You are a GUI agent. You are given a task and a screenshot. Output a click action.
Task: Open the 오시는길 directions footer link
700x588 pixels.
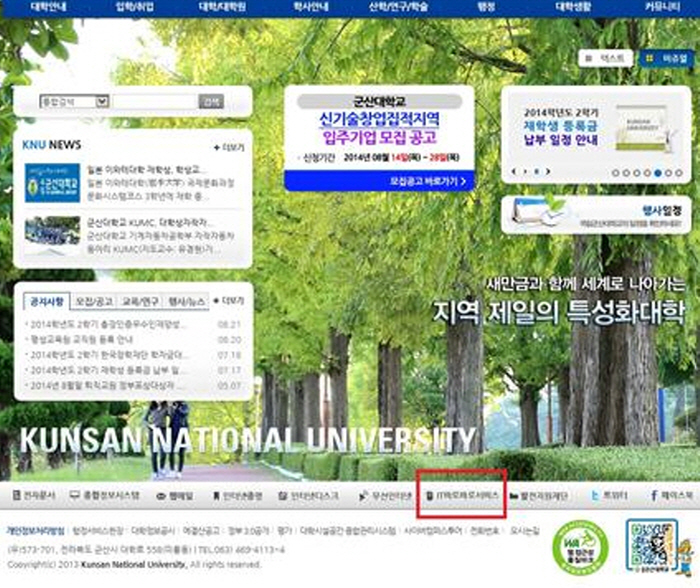(525, 530)
